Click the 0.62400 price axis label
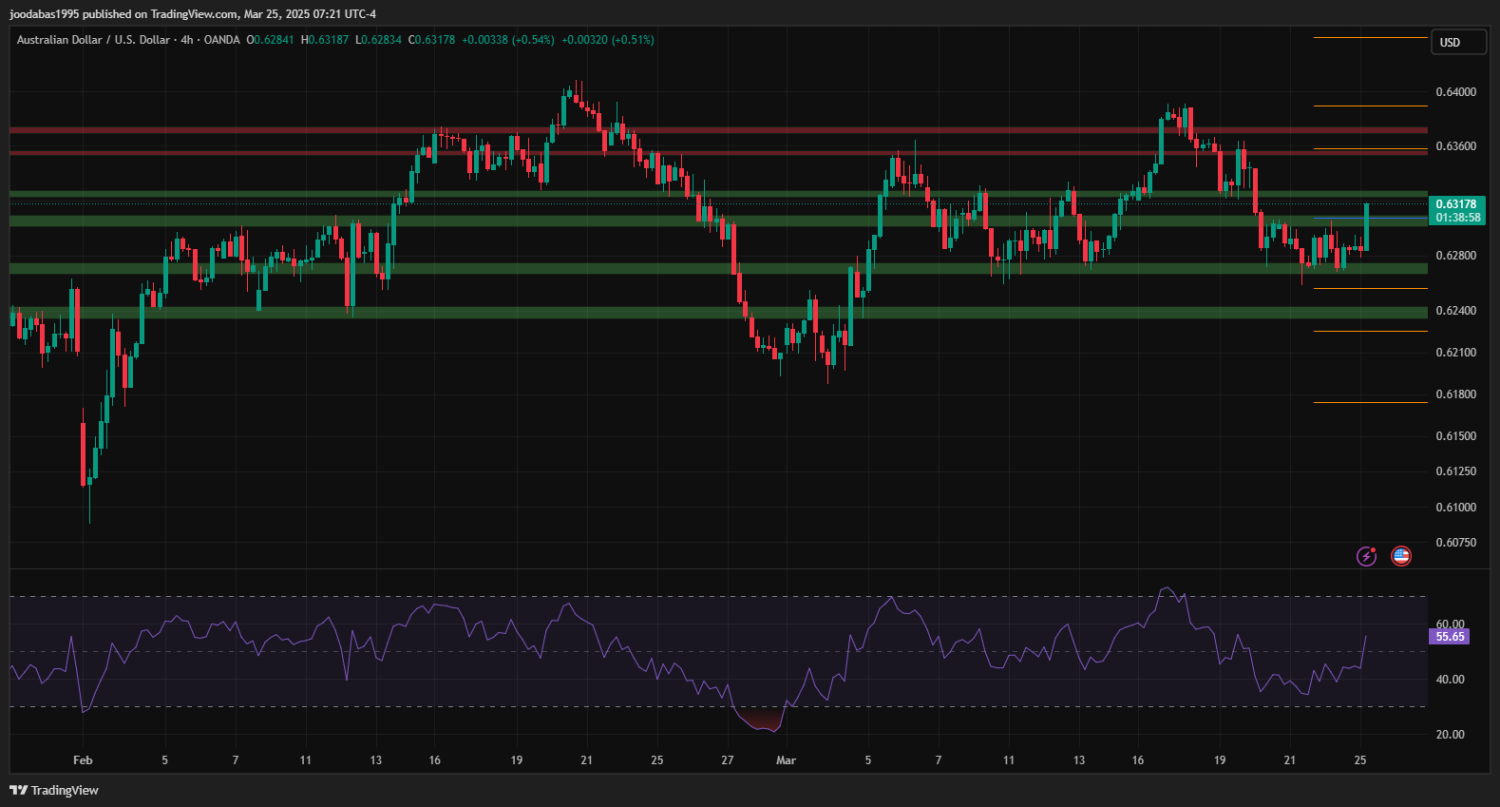Image resolution: width=1500 pixels, height=807 pixels. pos(1455,311)
